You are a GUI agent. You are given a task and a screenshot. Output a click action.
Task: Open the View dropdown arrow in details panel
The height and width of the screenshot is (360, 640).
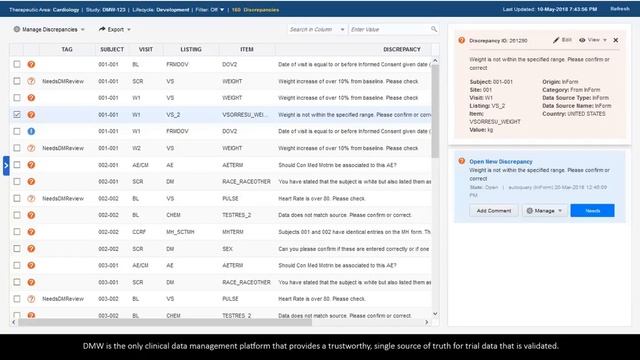coord(605,40)
